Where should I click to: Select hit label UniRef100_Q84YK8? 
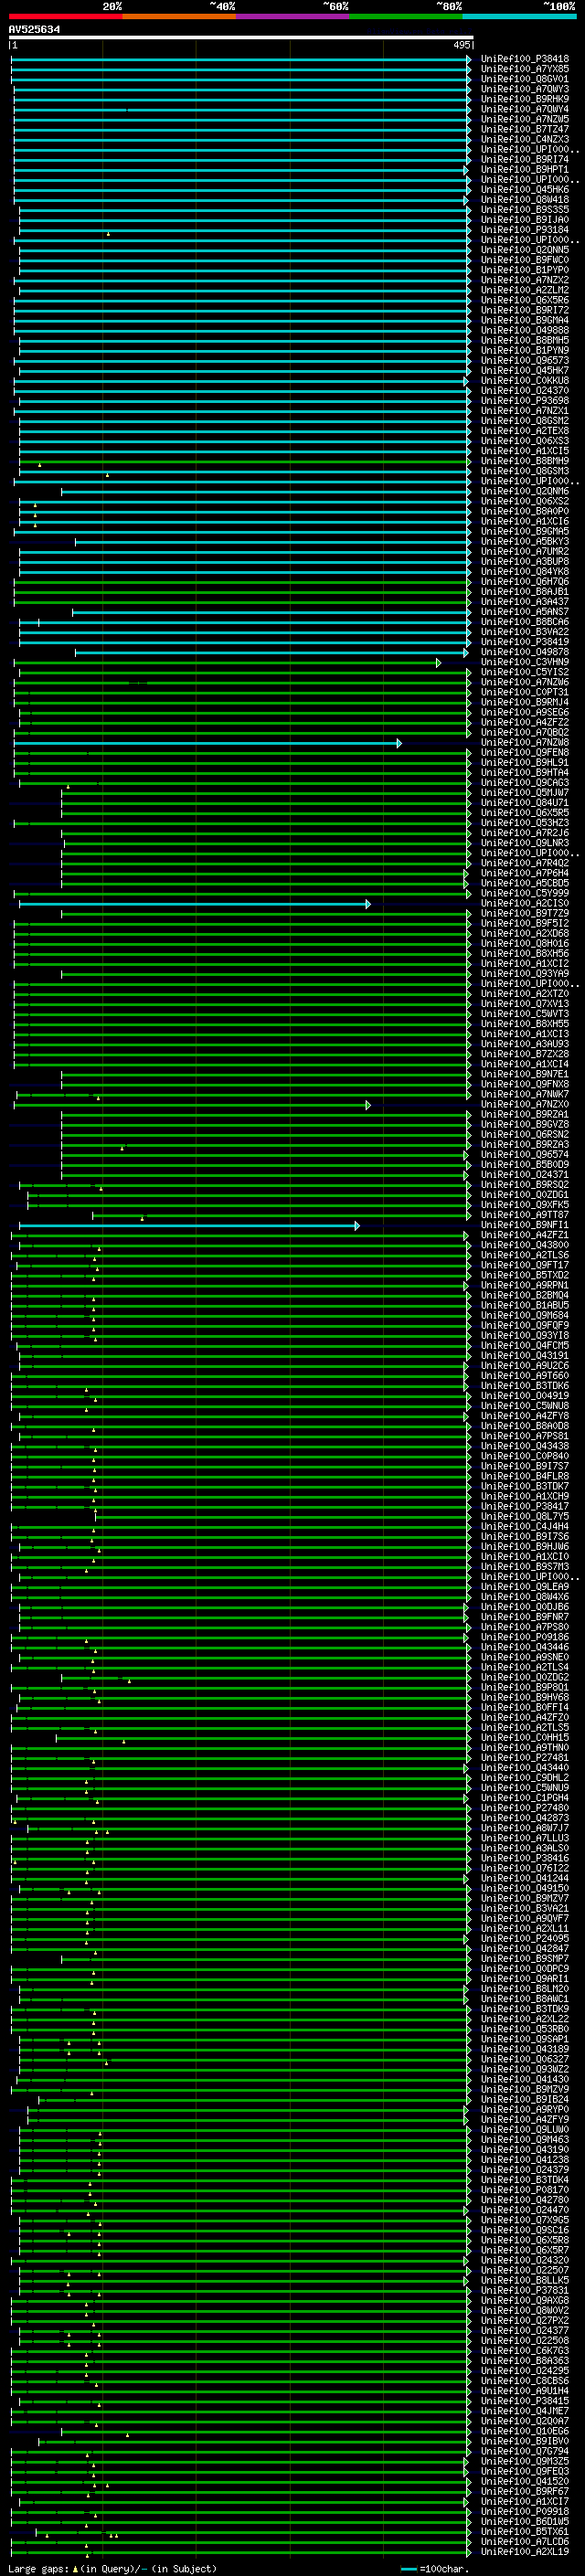525,571
